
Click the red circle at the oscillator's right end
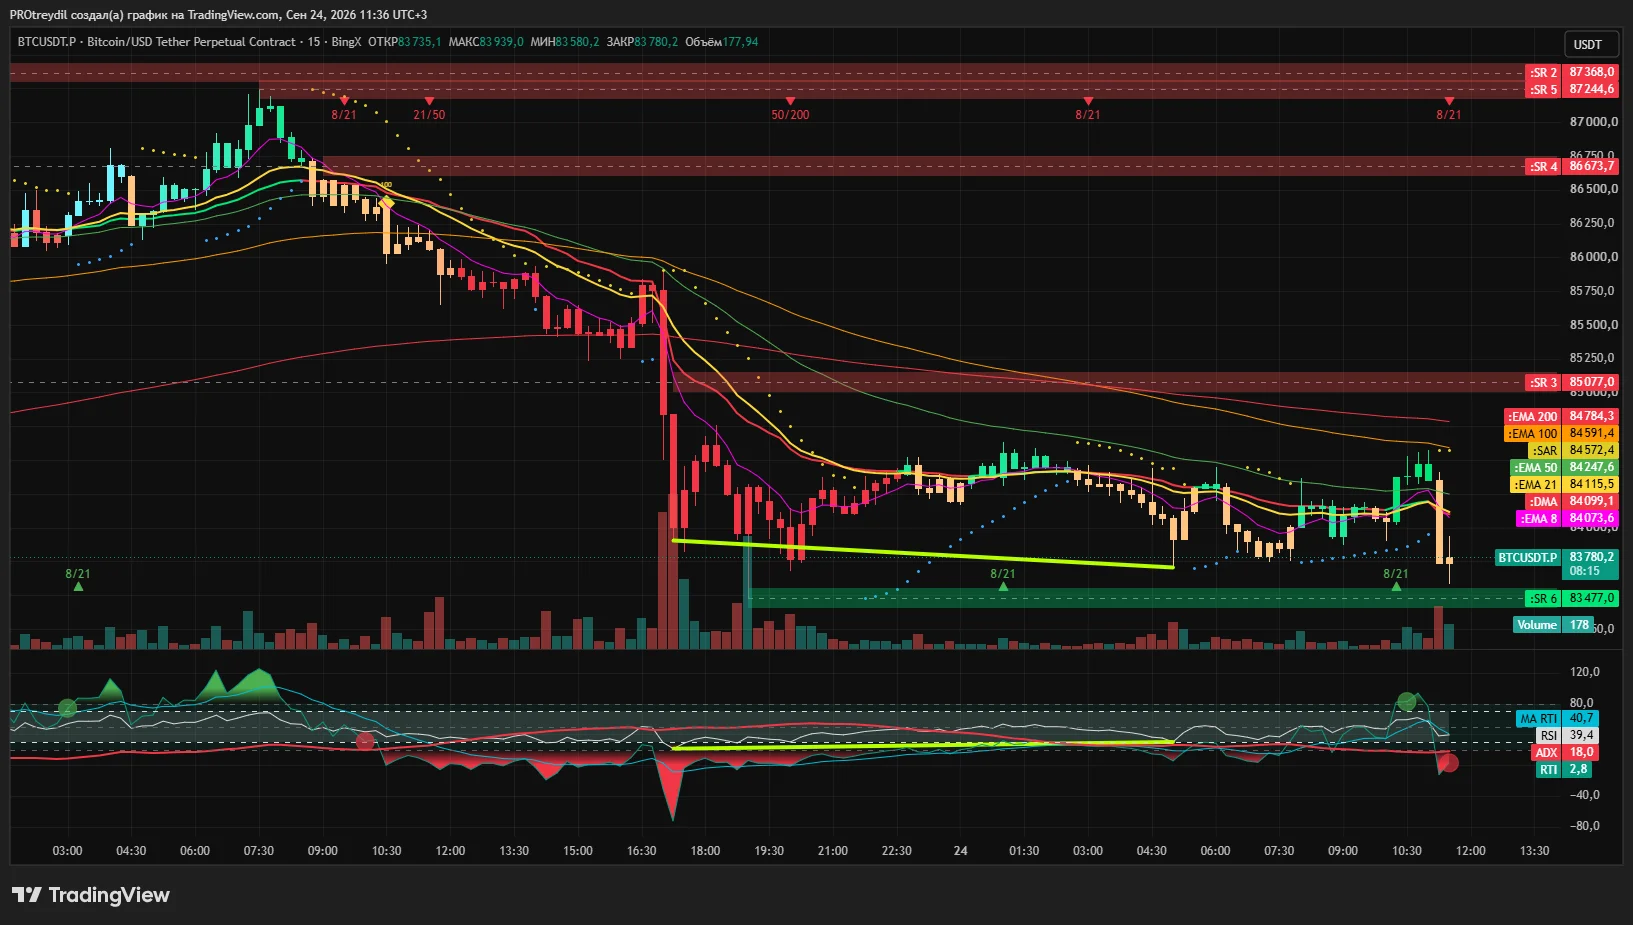click(1449, 763)
